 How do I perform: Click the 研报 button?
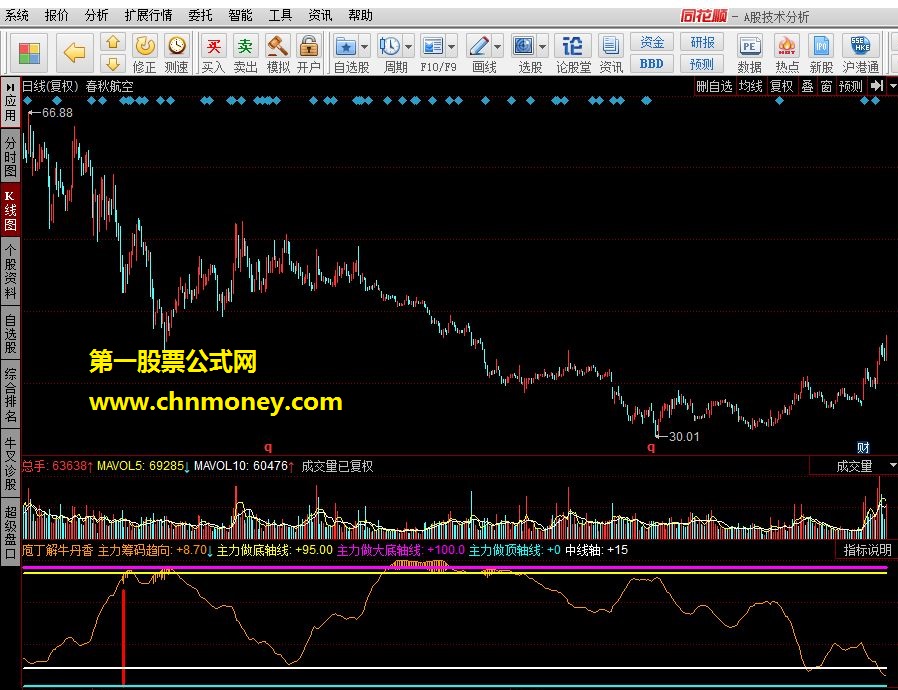[702, 42]
